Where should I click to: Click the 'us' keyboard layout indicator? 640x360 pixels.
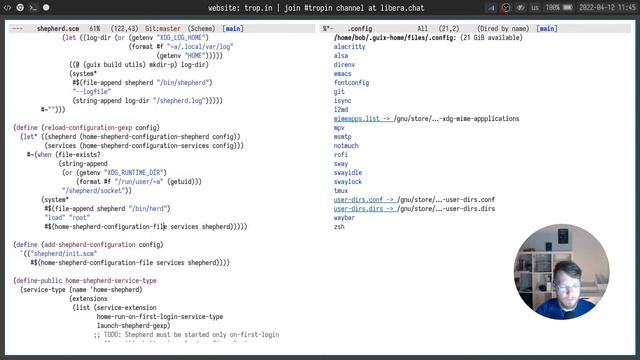pos(535,8)
